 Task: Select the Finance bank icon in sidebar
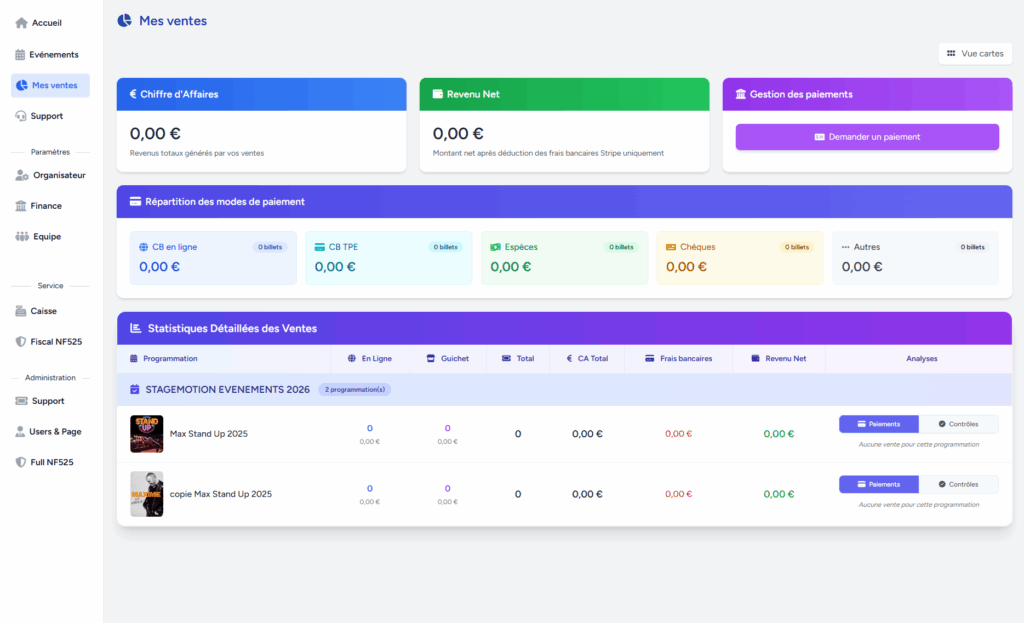[21, 206]
